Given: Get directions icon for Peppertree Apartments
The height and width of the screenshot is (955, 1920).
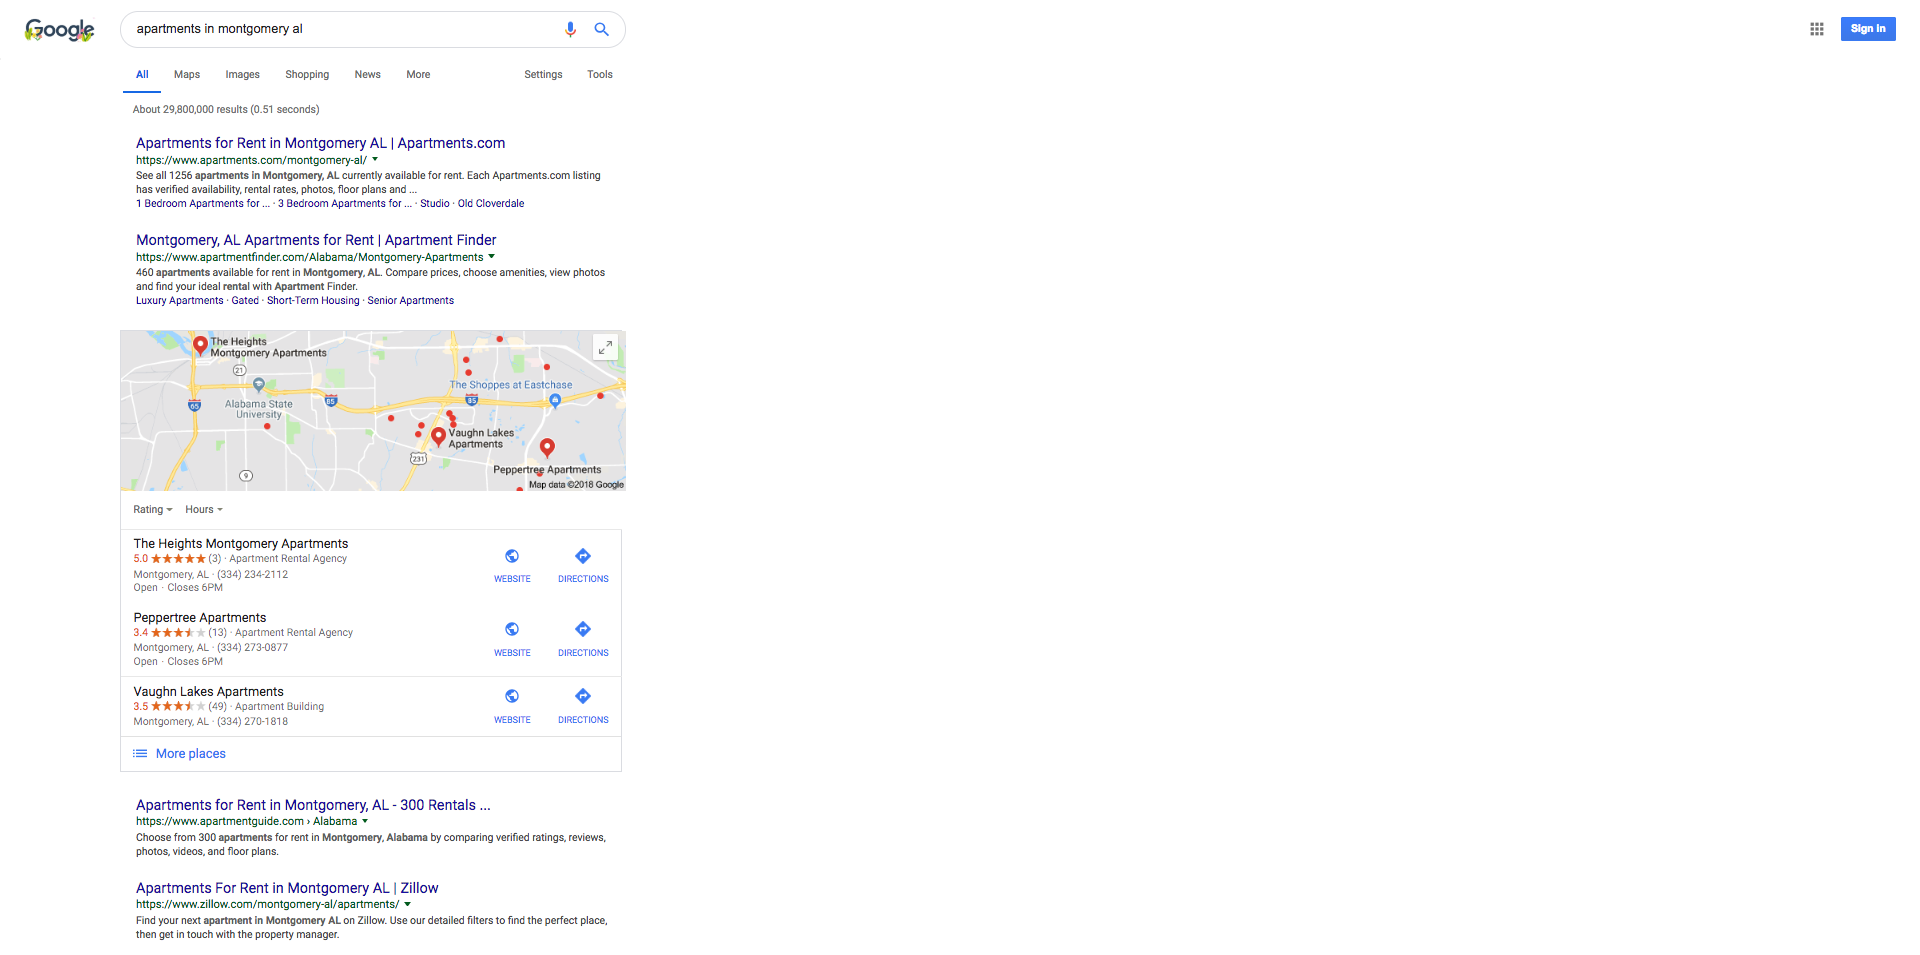Looking at the screenshot, I should [x=583, y=629].
